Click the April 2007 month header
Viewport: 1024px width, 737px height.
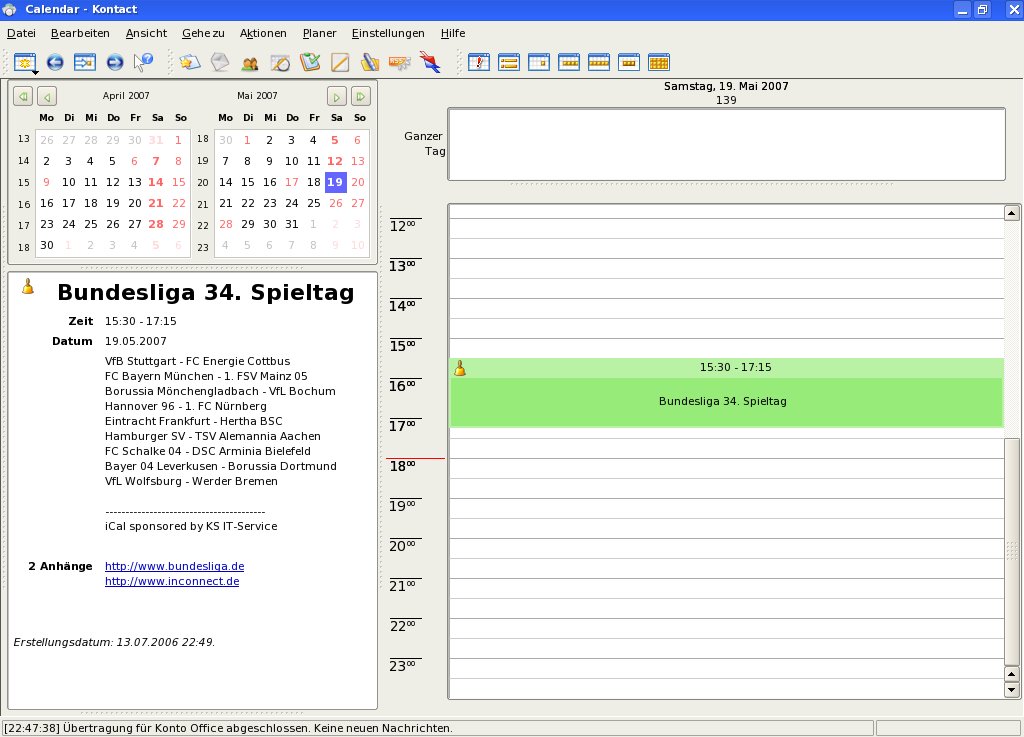pyautogui.click(x=126, y=95)
